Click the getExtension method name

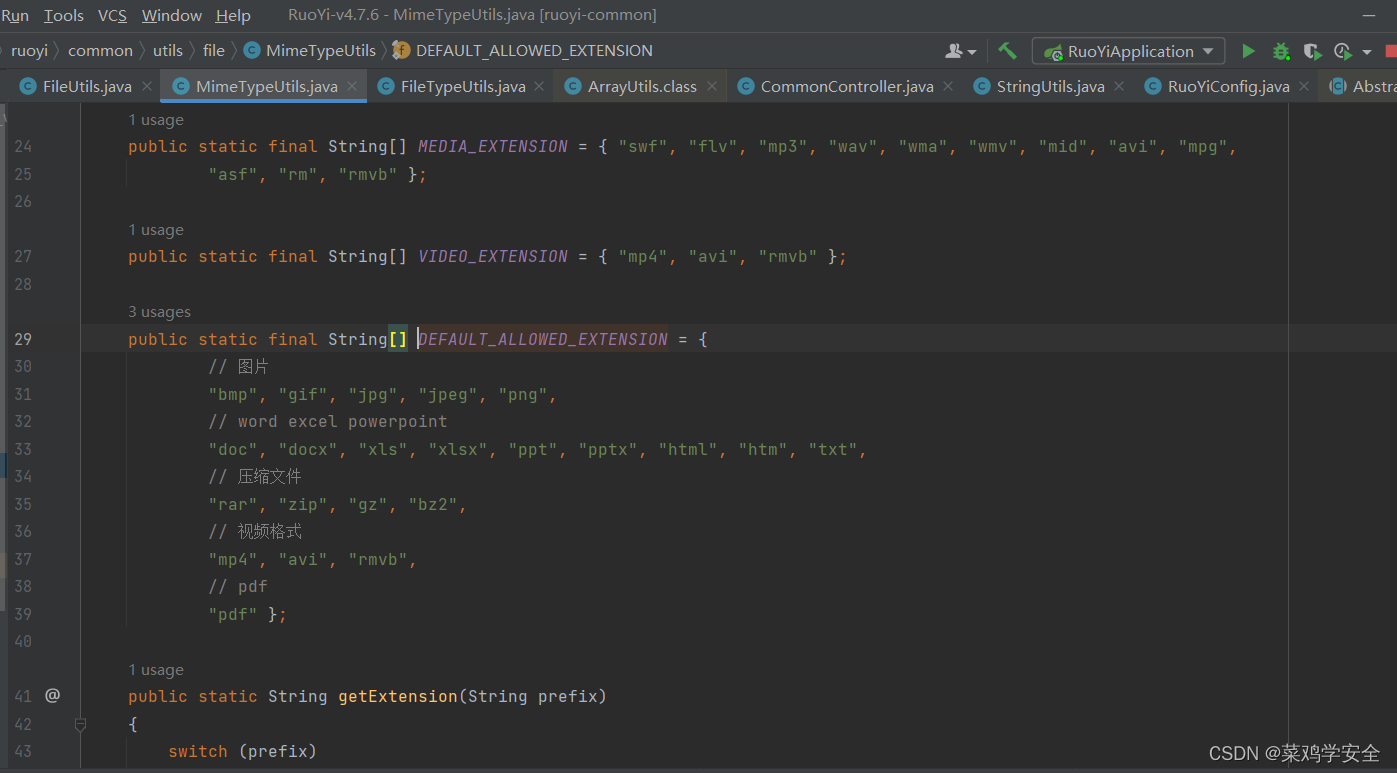pos(398,696)
